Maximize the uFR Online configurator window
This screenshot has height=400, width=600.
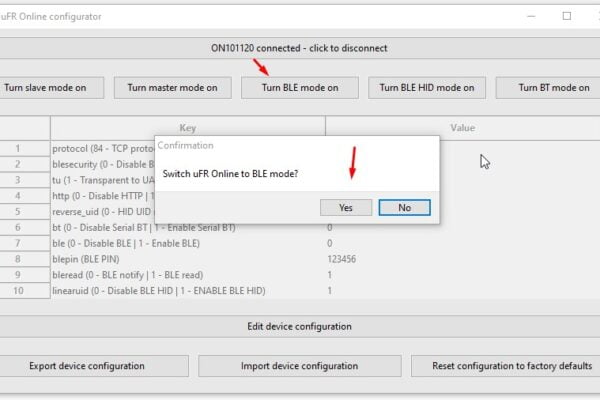[567, 16]
